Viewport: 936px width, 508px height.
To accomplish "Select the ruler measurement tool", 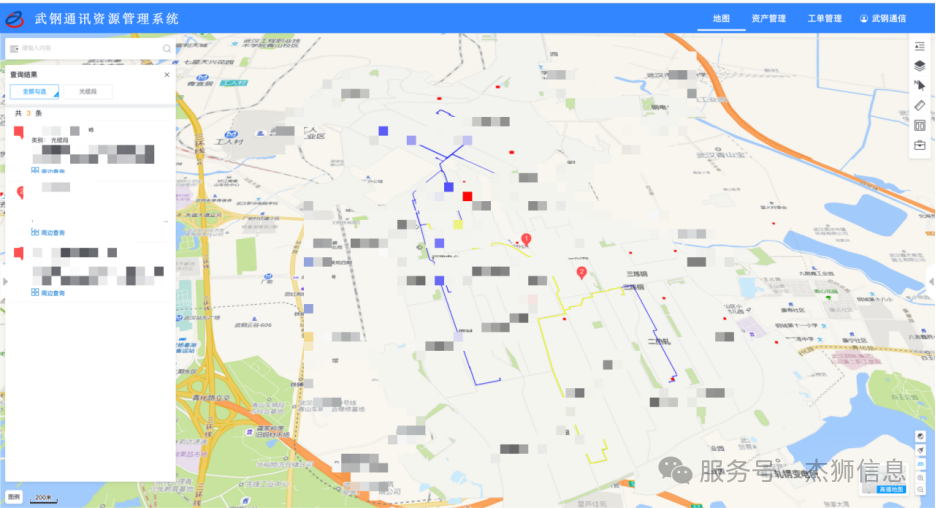I will coord(919,106).
